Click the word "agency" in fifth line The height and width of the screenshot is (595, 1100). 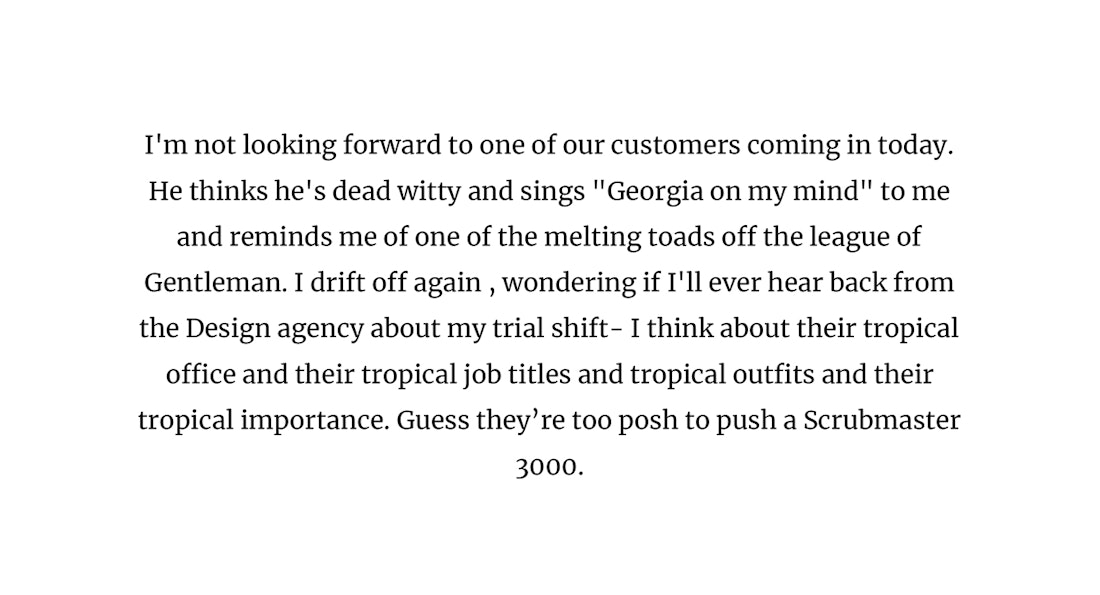tap(321, 330)
